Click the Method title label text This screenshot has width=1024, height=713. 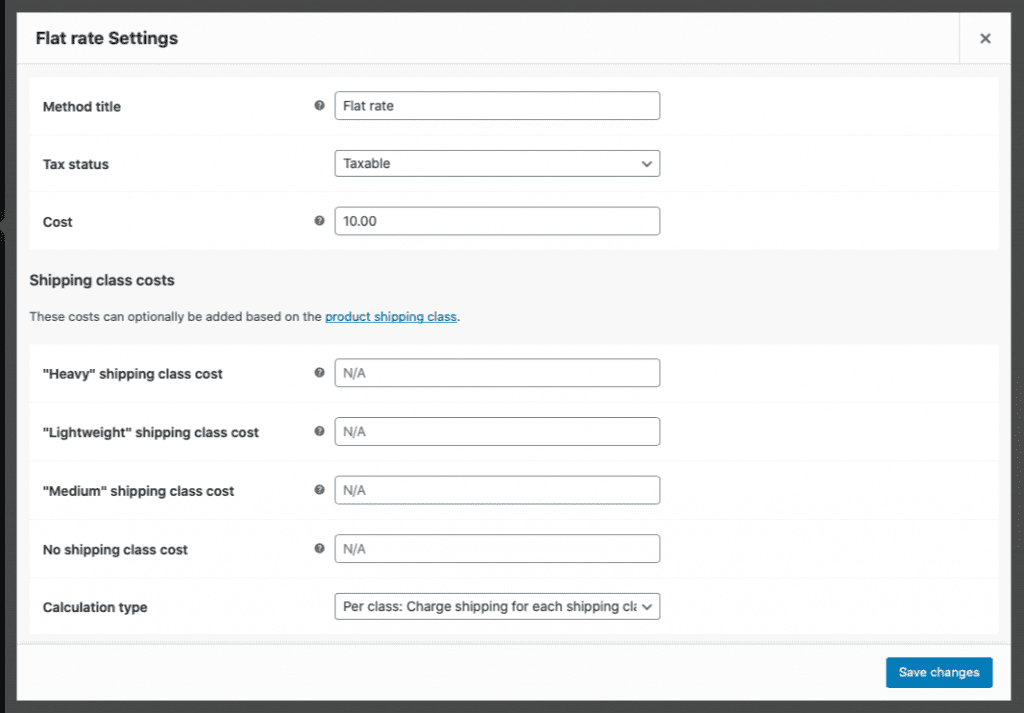[82, 107]
